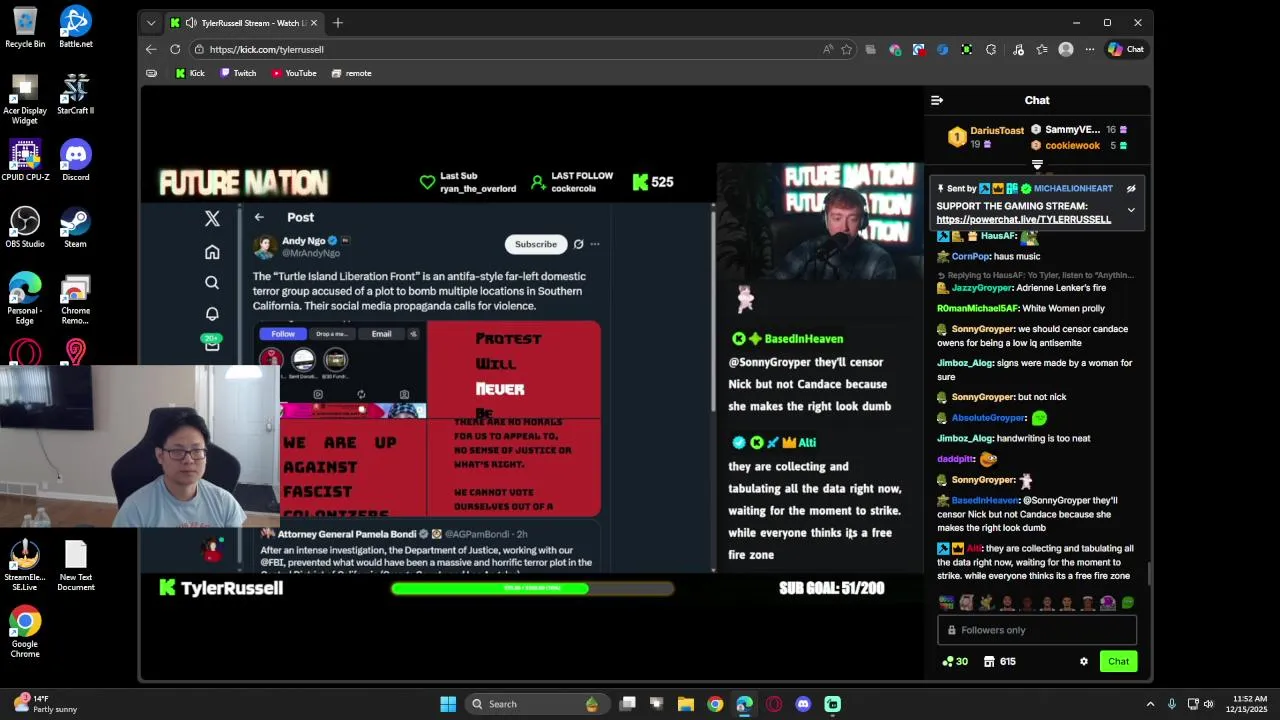Open File Explorer from taskbar
The height and width of the screenshot is (720, 1280).
point(686,704)
